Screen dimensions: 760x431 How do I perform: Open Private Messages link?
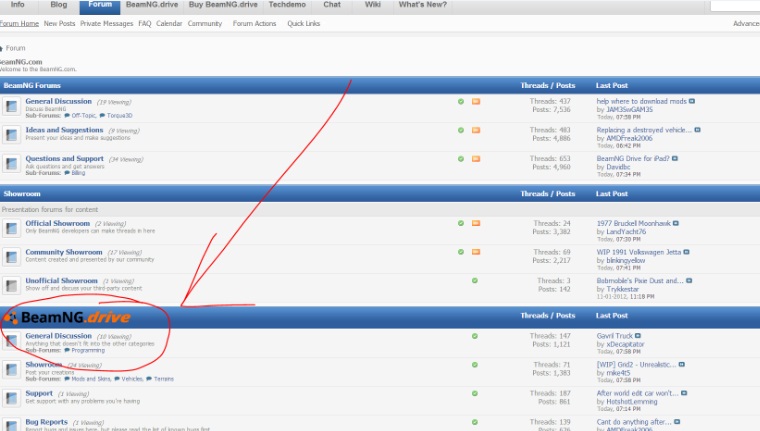pos(106,23)
